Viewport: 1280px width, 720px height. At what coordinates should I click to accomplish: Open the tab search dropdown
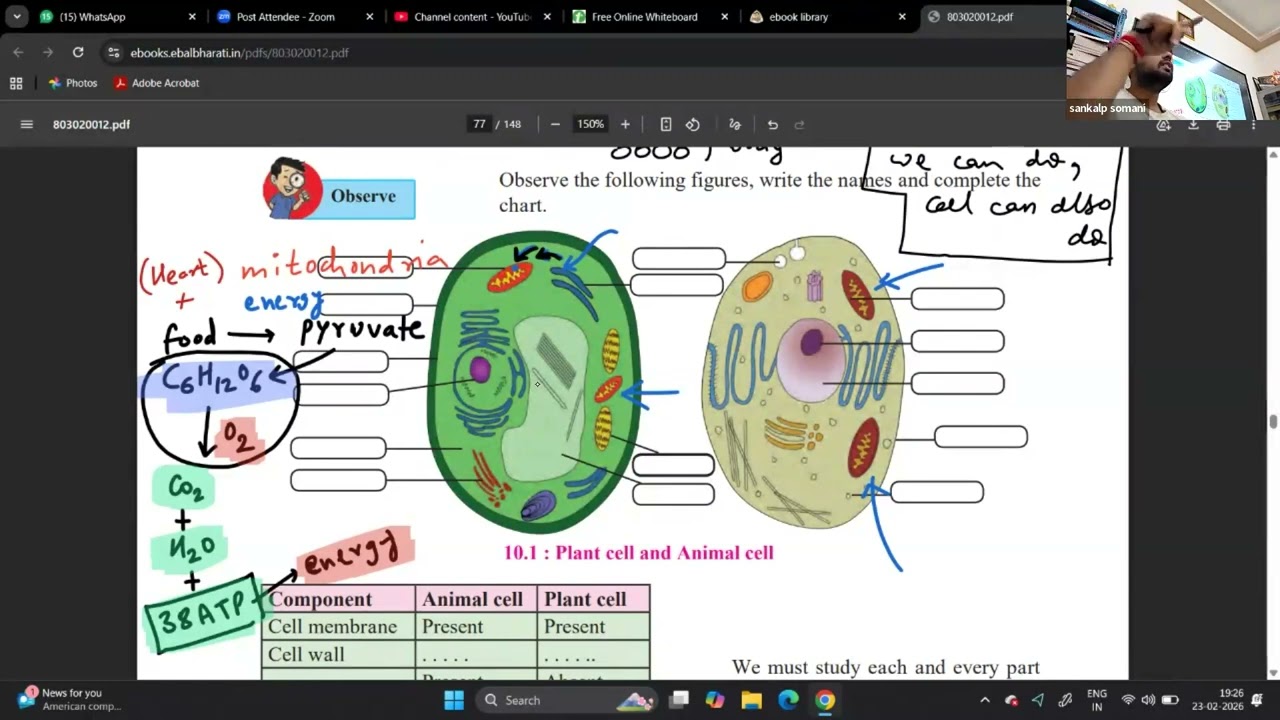16,17
